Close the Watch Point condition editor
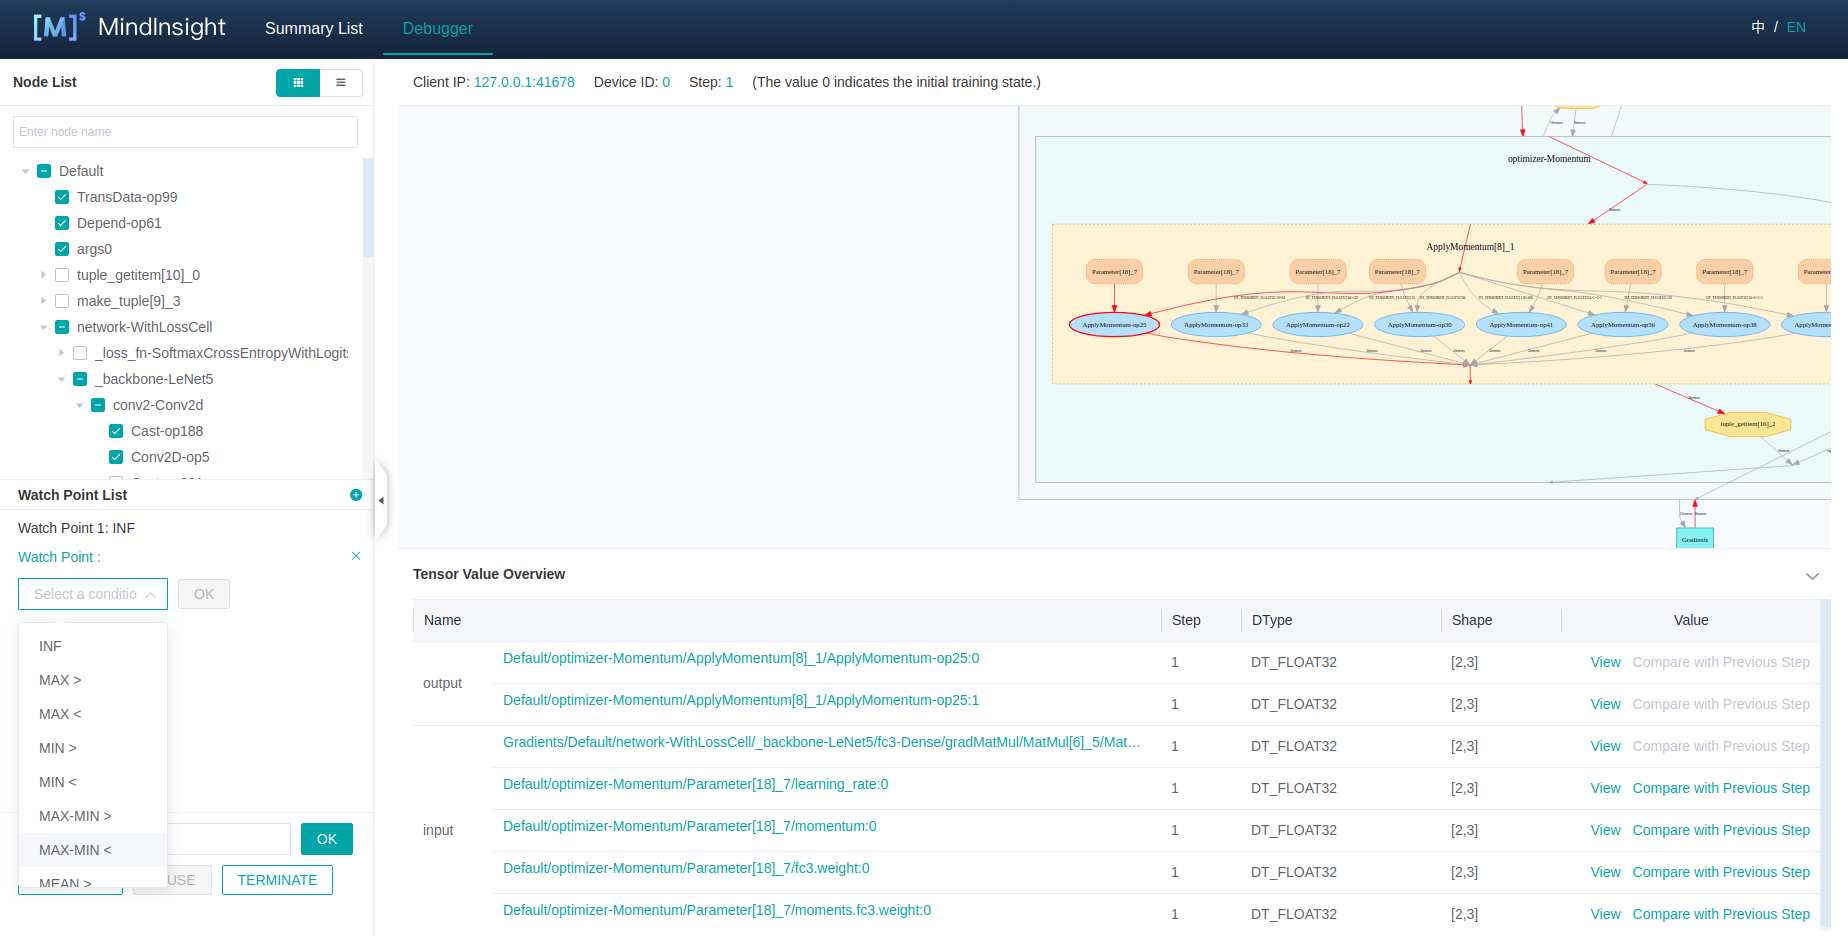 click(356, 556)
